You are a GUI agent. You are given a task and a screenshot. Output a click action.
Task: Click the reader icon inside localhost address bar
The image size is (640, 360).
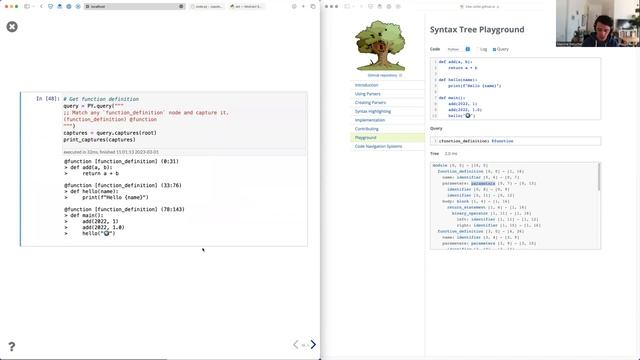point(181,7)
